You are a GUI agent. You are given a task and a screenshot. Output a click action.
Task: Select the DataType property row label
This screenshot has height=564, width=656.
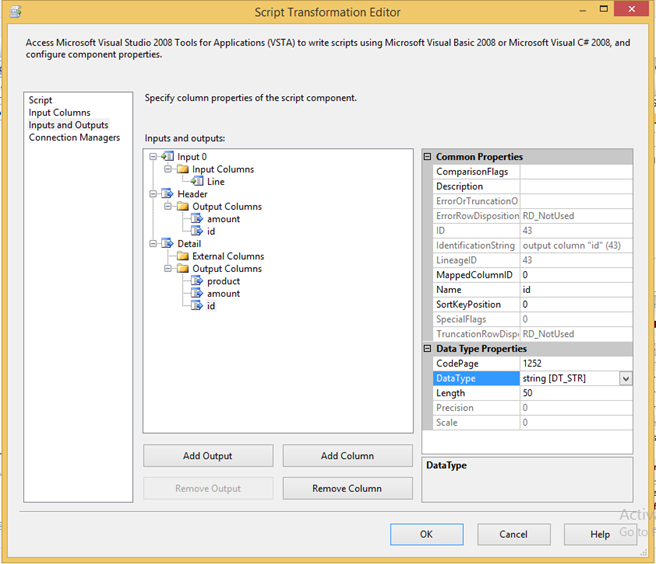476,378
